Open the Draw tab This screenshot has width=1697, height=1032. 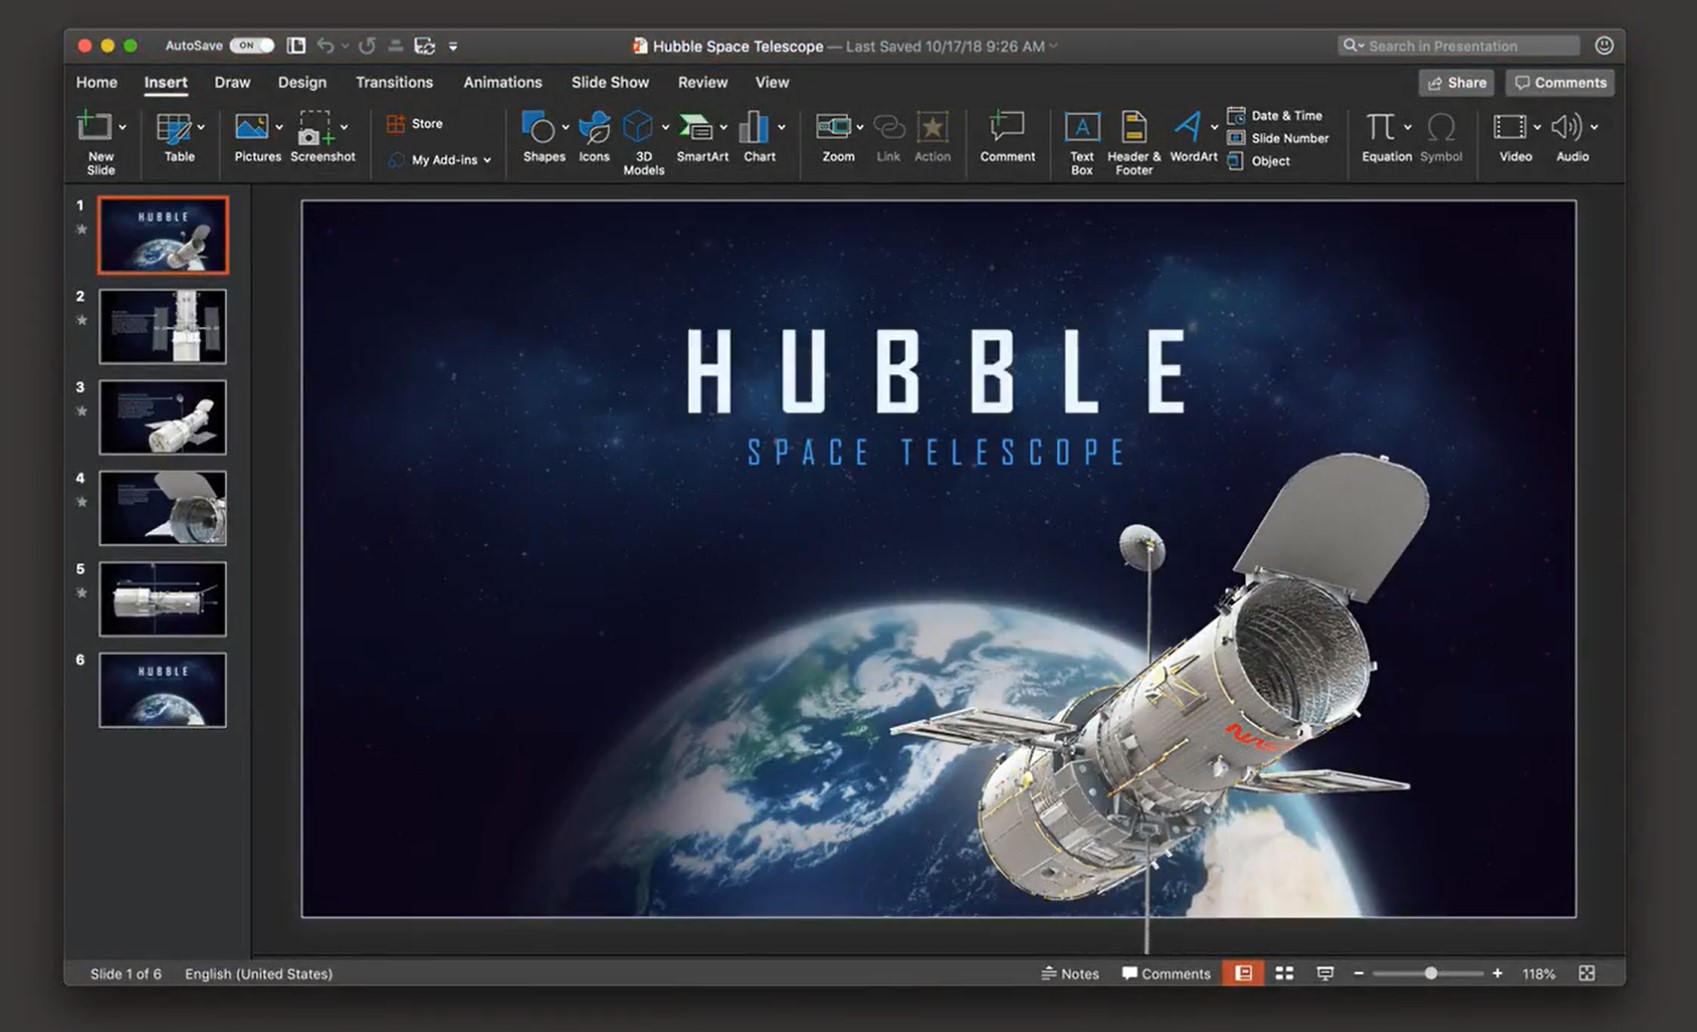click(232, 83)
